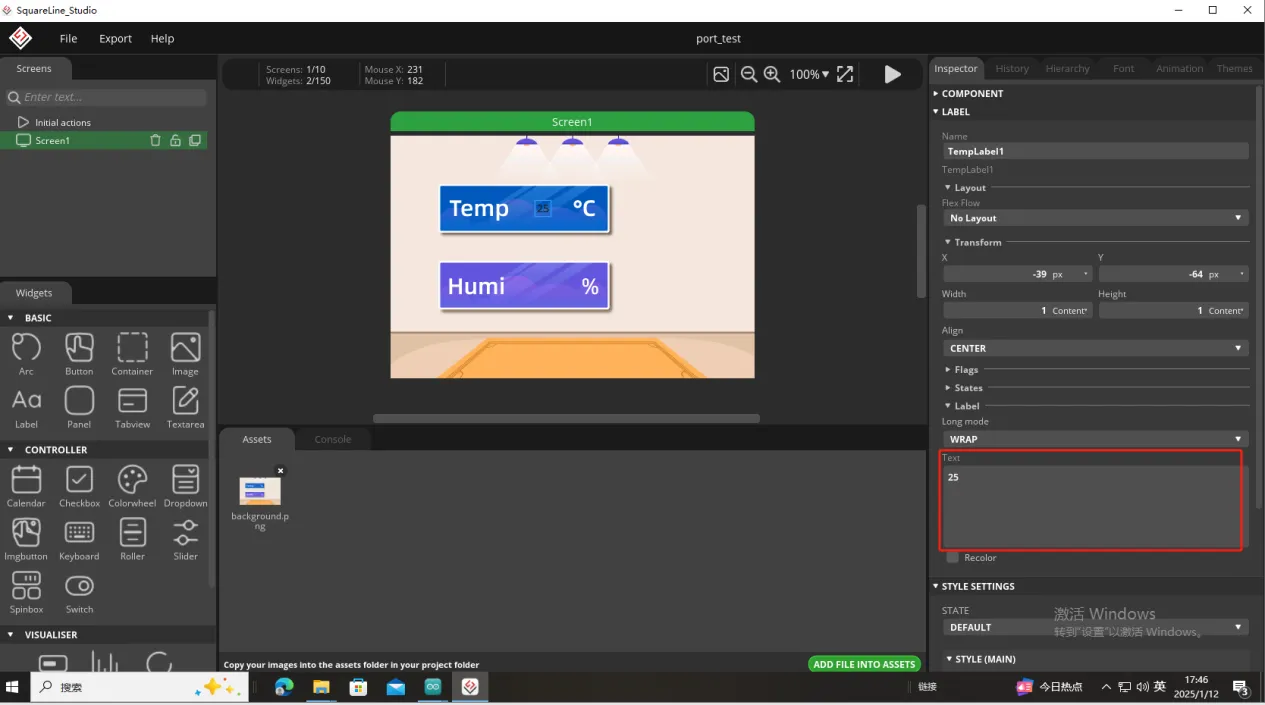Click the zoom out magnifier icon
Image resolution: width=1265 pixels, height=705 pixels.
(748, 74)
